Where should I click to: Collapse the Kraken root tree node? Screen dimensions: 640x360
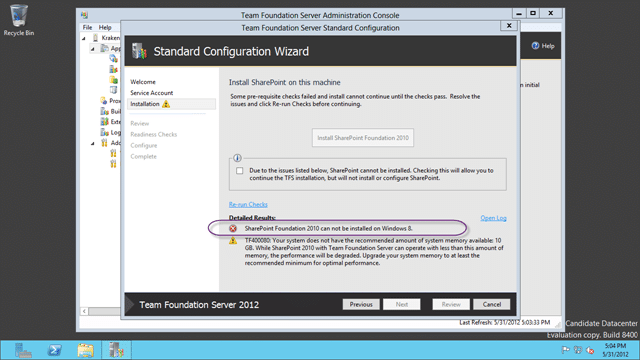tap(84, 38)
